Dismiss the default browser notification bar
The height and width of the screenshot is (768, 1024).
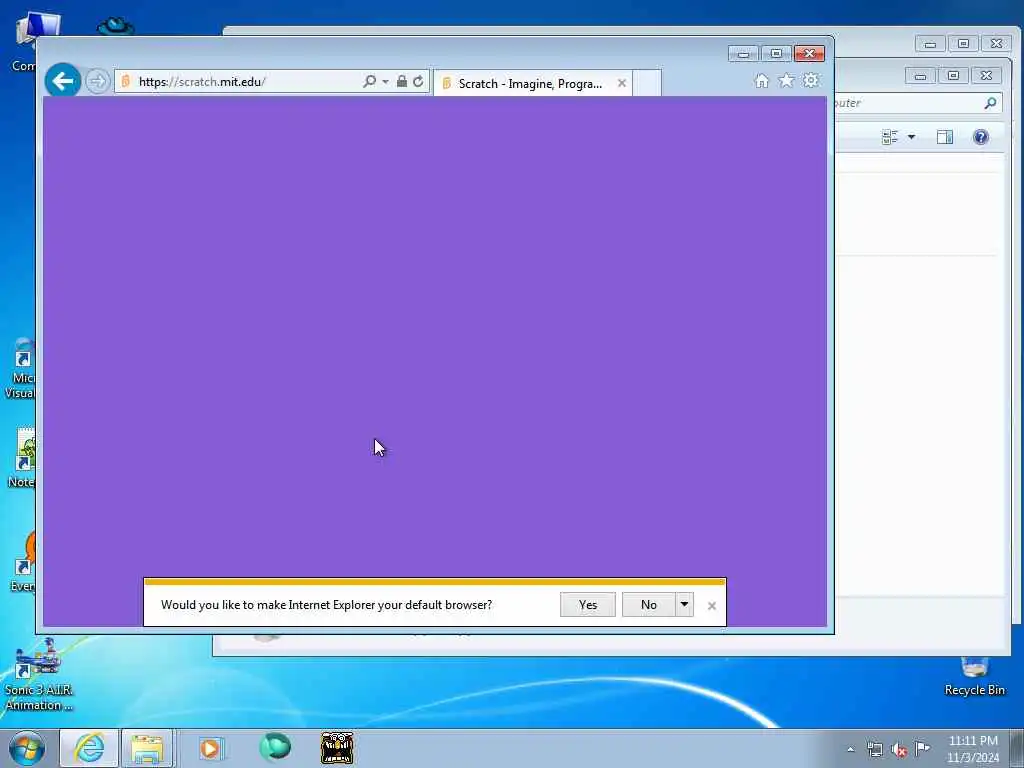point(712,606)
